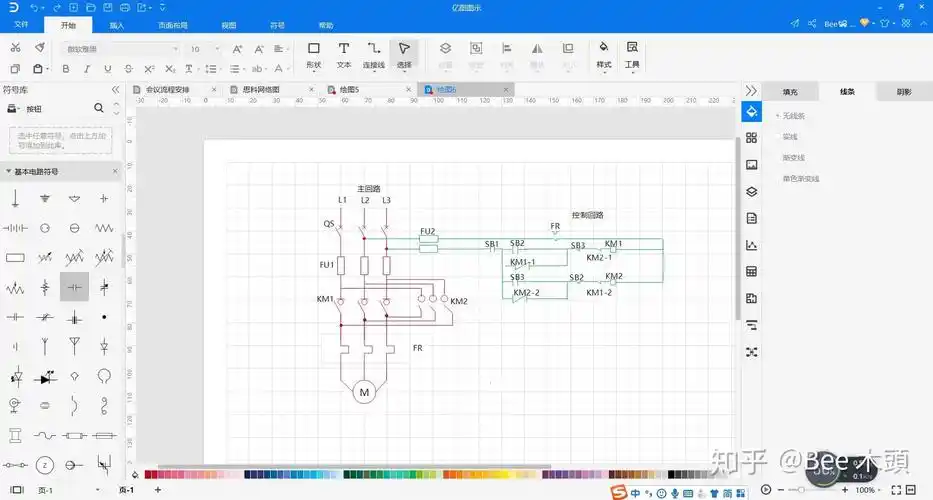Click the search magnifier in symbol library
The width and height of the screenshot is (933, 500).
pos(99,108)
